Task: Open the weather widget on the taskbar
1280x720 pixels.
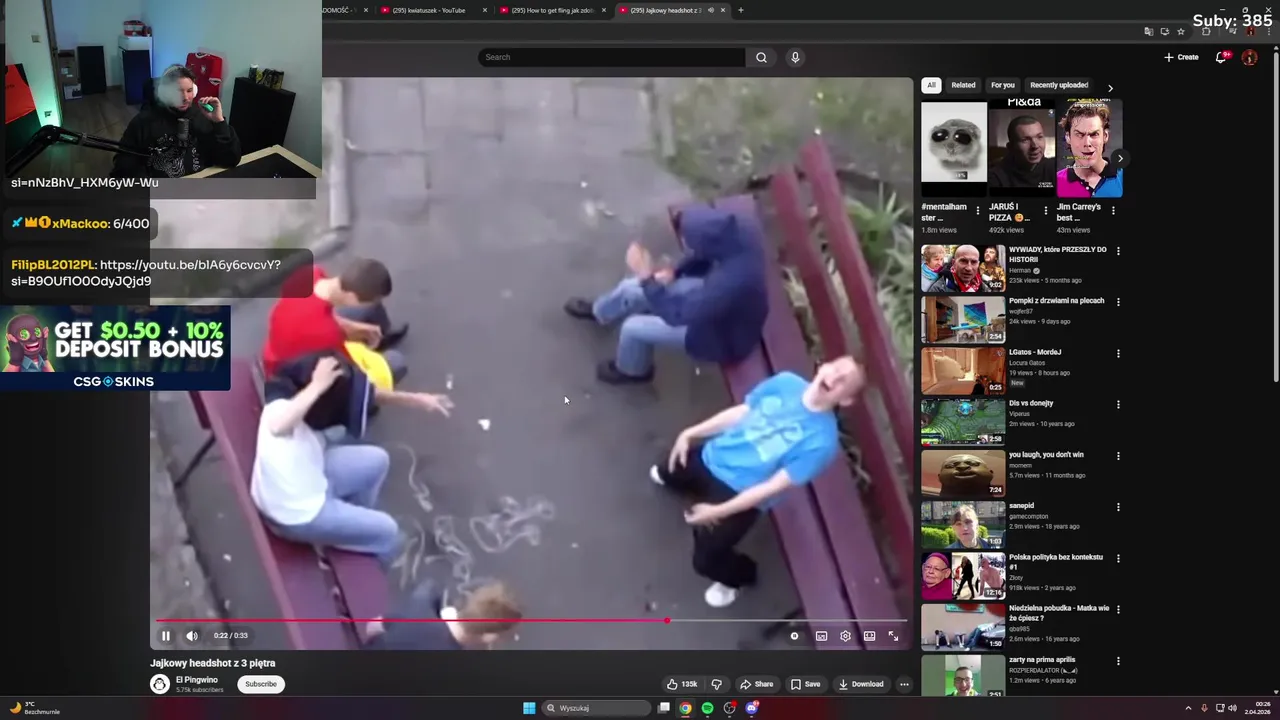Action: coord(35,708)
